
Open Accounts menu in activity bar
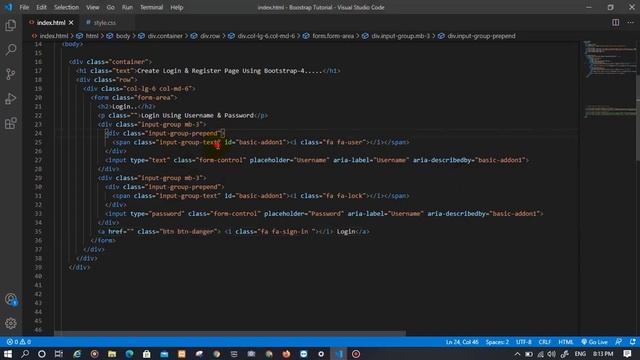pos(11,300)
